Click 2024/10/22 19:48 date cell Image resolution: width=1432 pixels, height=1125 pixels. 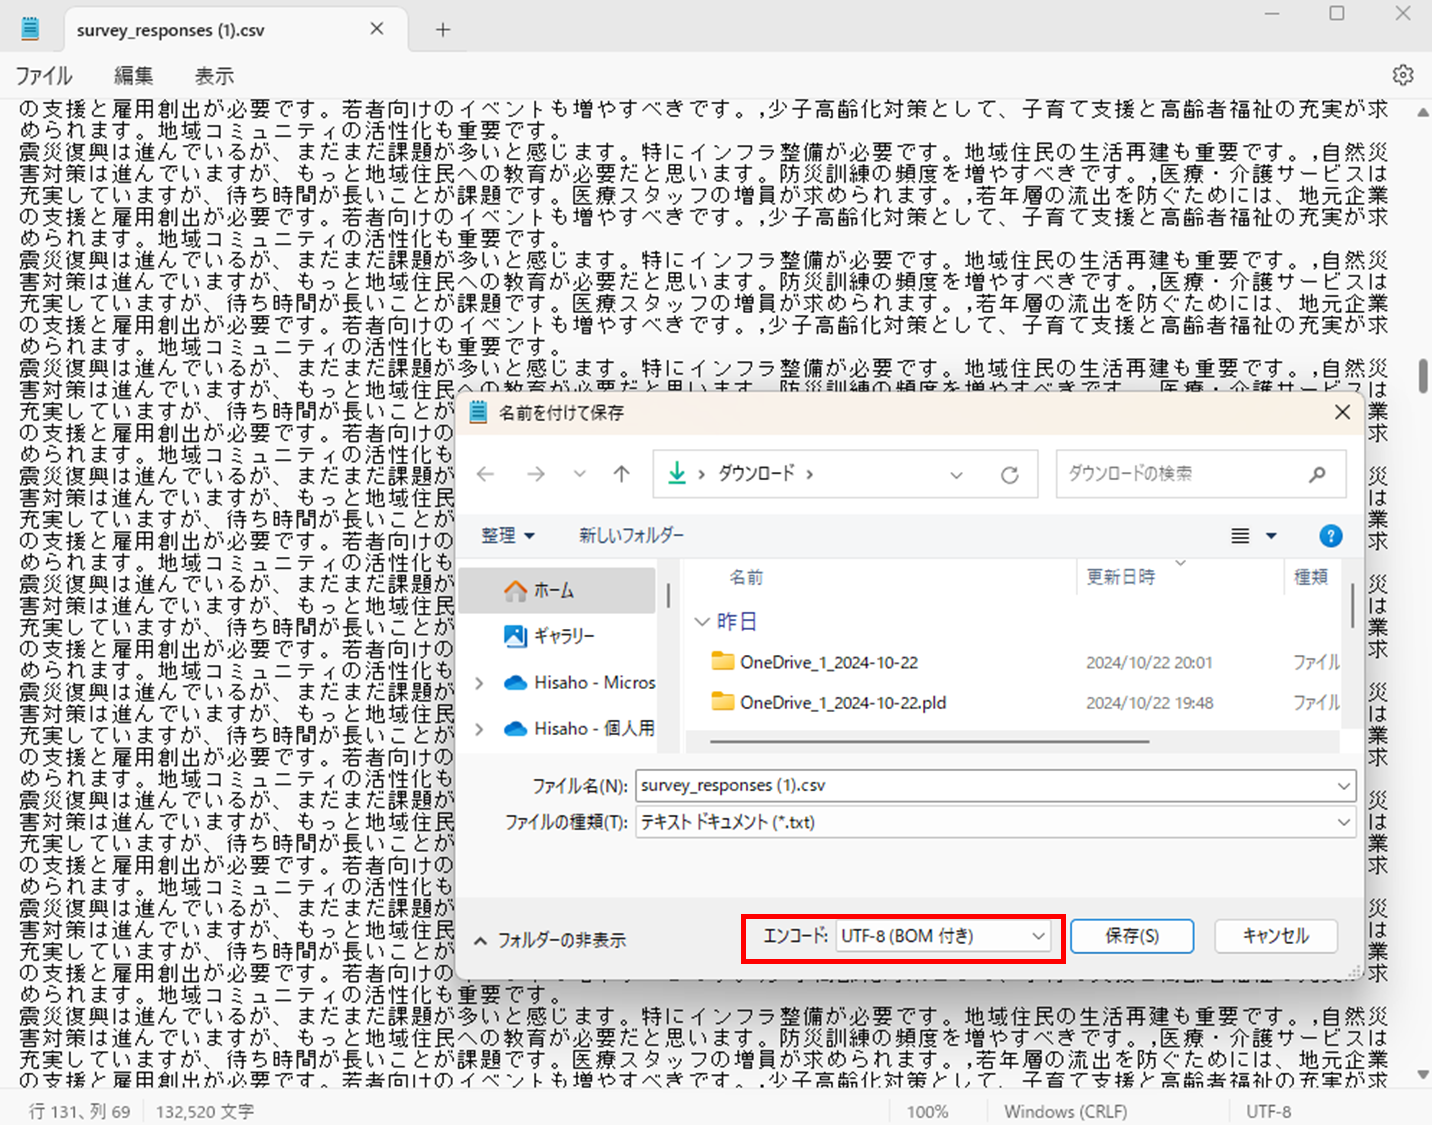point(1149,703)
